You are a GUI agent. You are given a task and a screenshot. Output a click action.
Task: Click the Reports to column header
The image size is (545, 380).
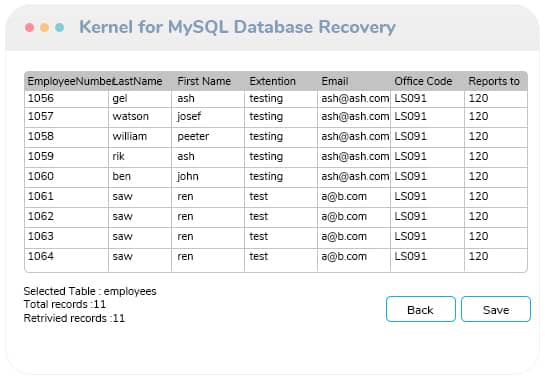click(x=496, y=81)
